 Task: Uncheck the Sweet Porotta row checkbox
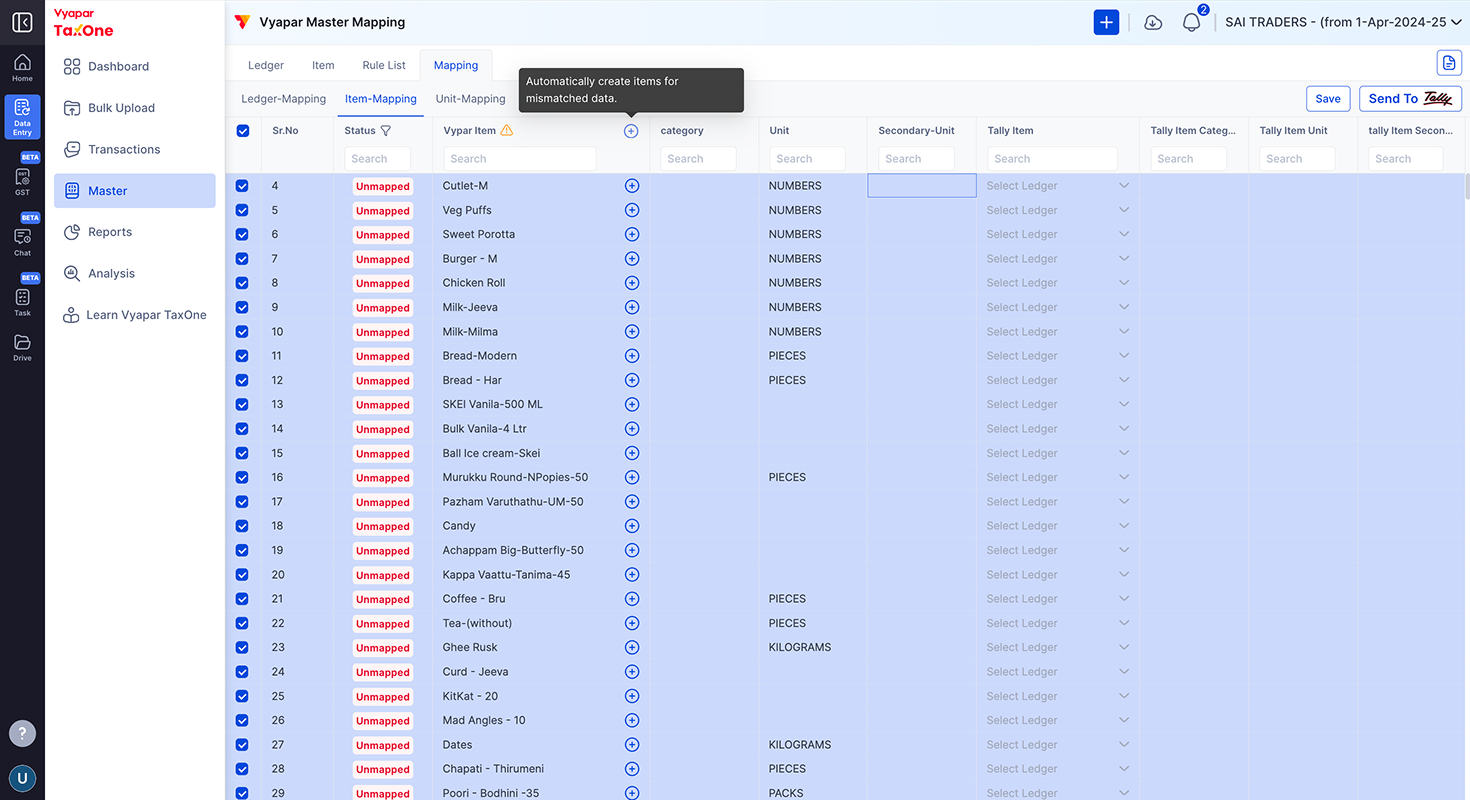[x=242, y=234]
